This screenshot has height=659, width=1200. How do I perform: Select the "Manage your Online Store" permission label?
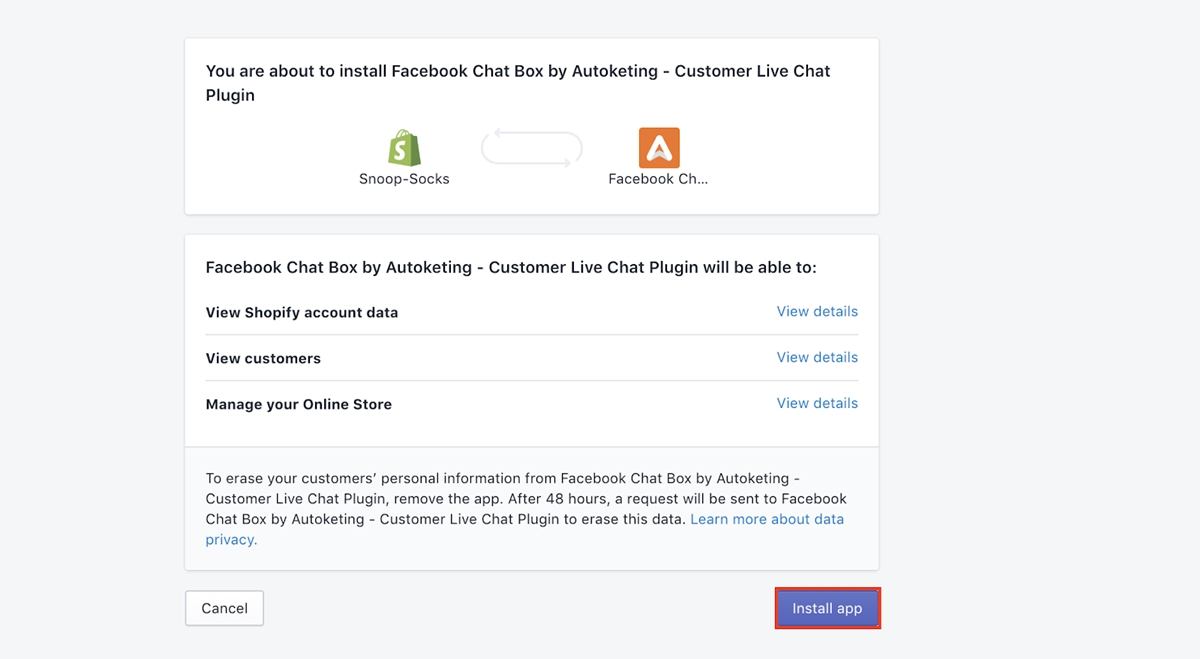coord(298,405)
